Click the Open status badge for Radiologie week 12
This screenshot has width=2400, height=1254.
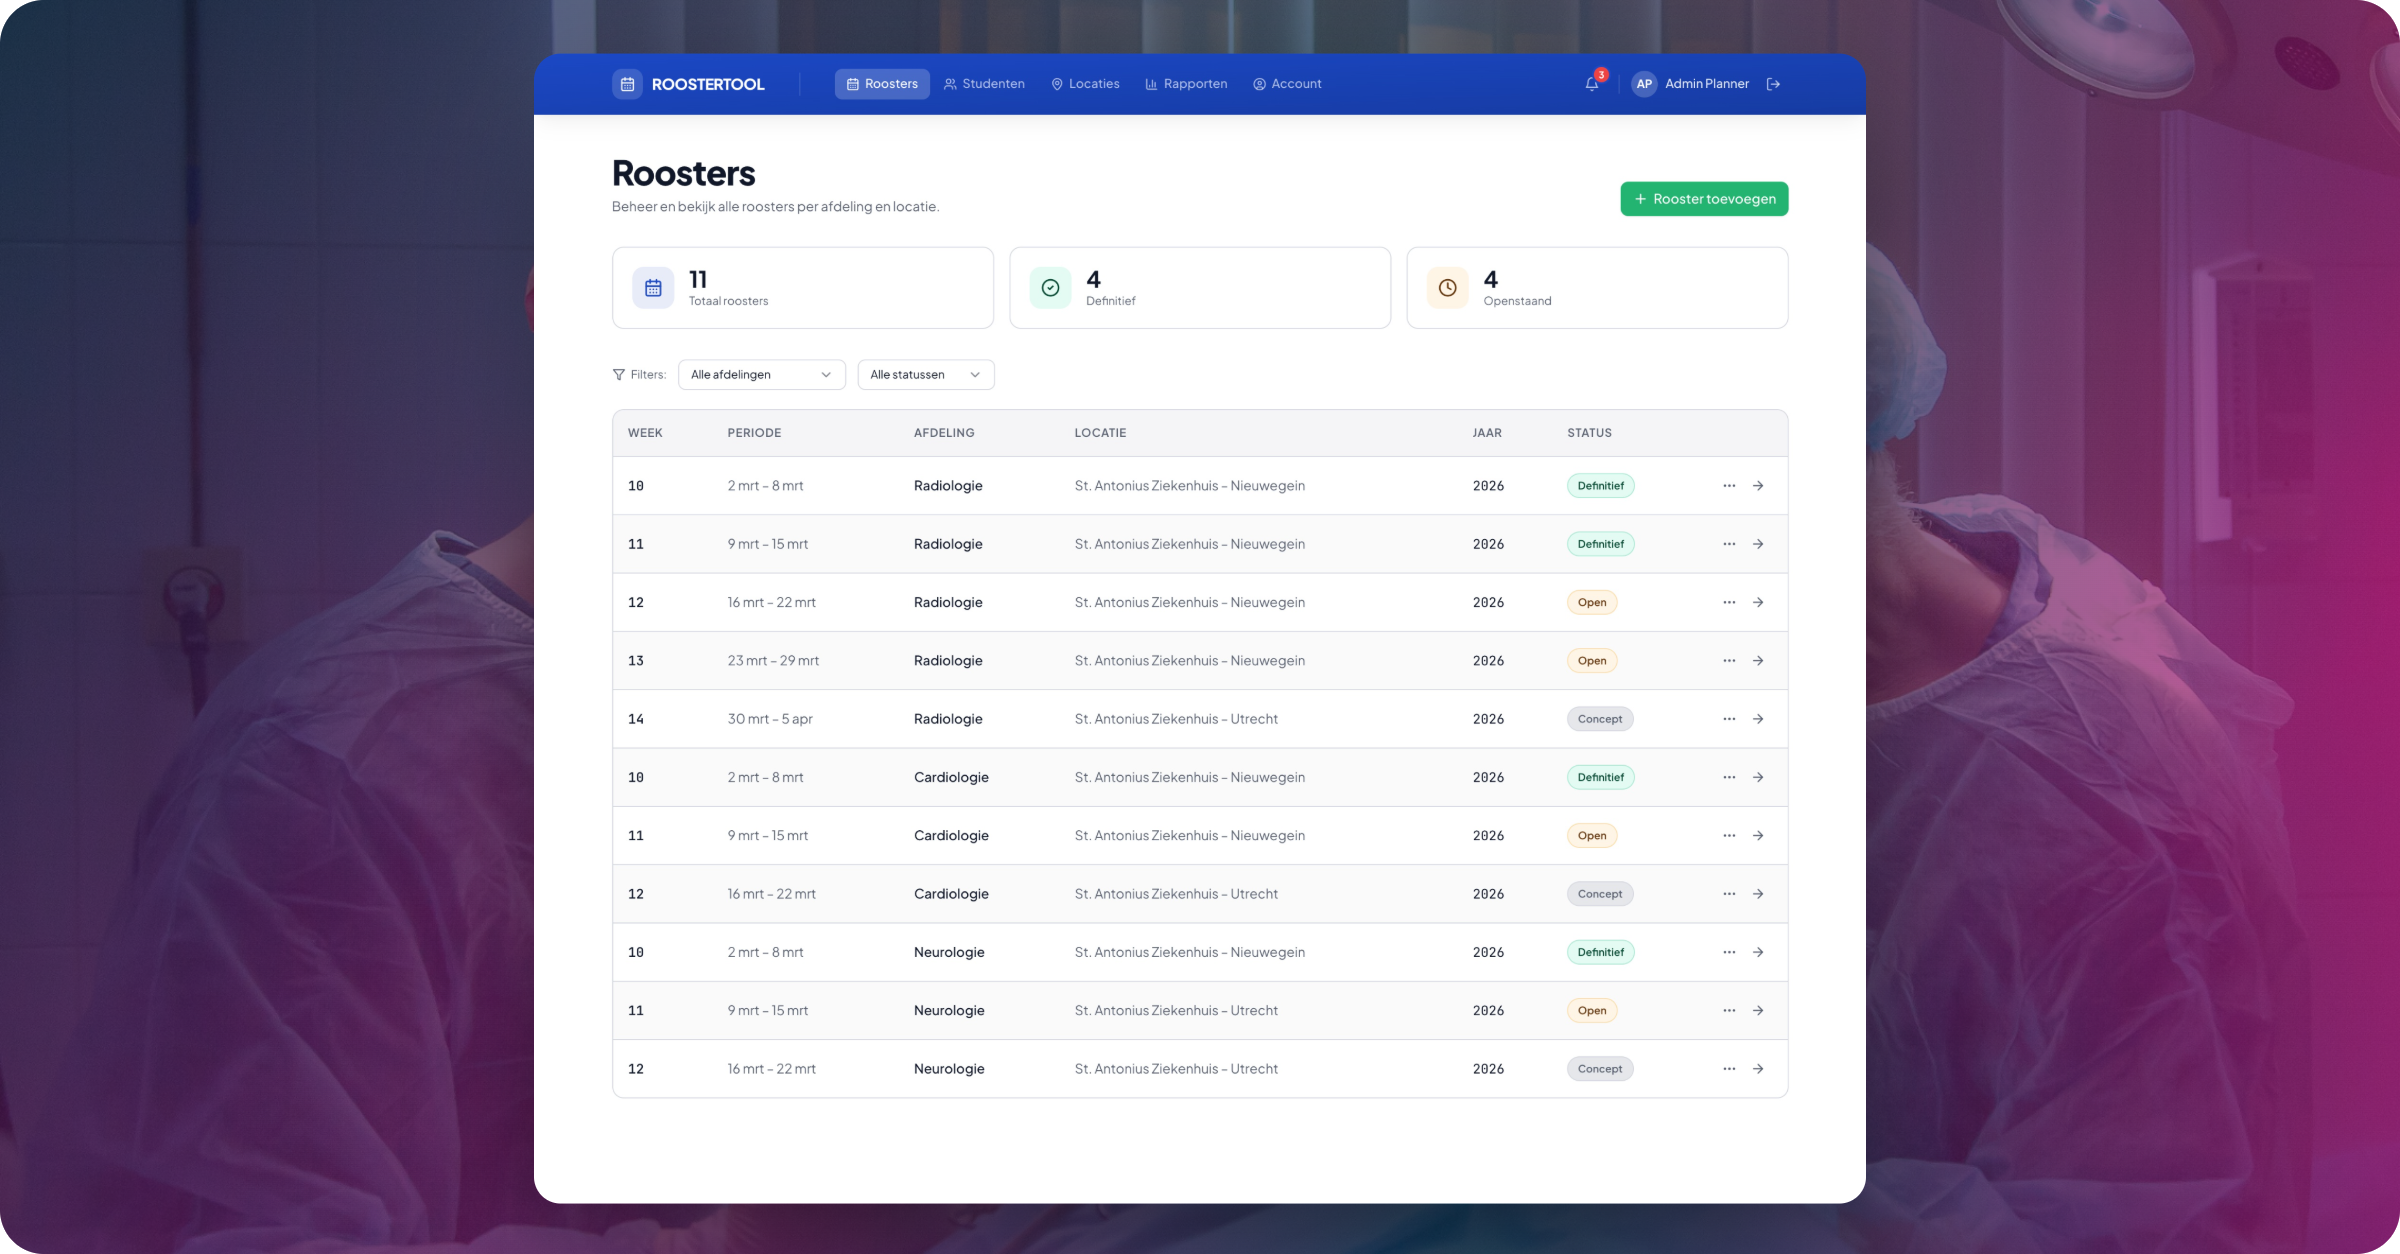coord(1591,603)
